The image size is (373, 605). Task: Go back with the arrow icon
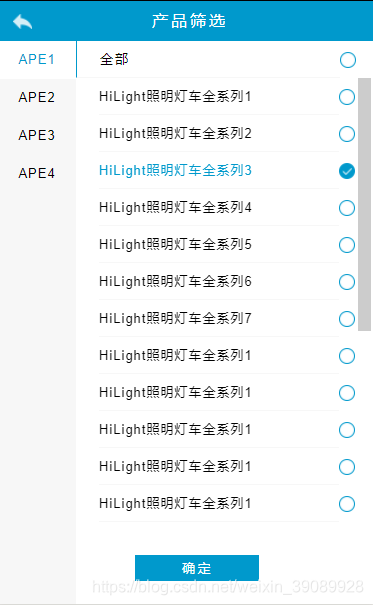click(x=22, y=22)
